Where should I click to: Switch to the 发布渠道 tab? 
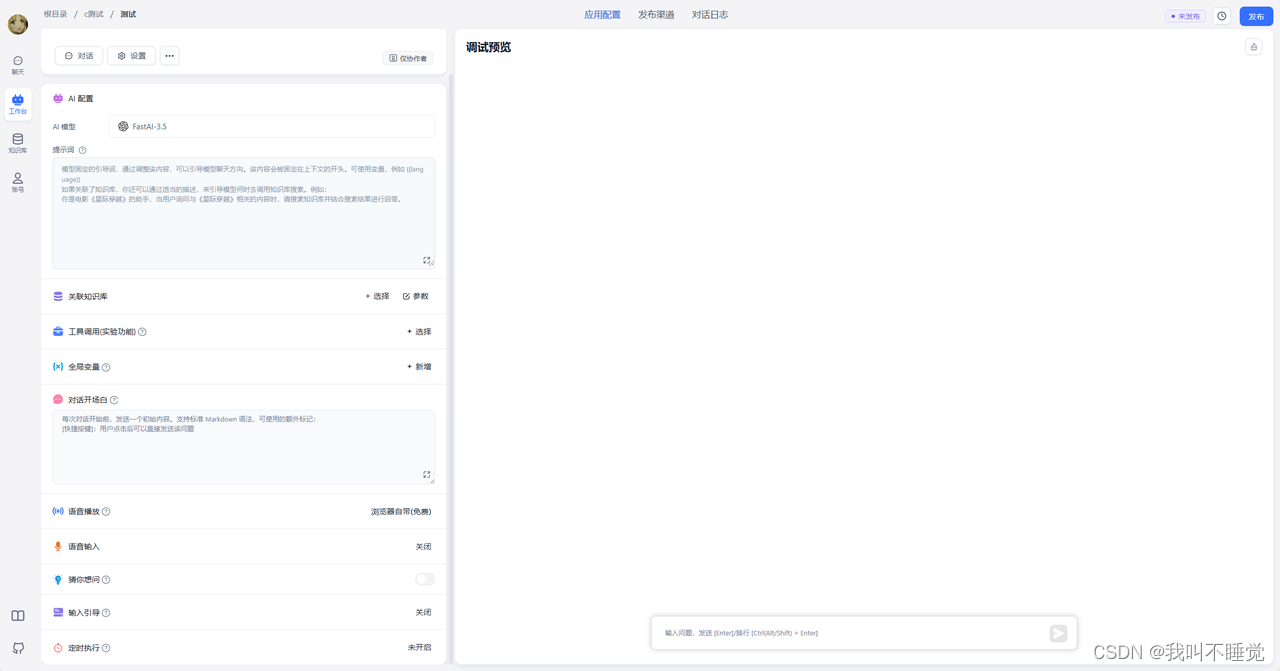pos(656,15)
